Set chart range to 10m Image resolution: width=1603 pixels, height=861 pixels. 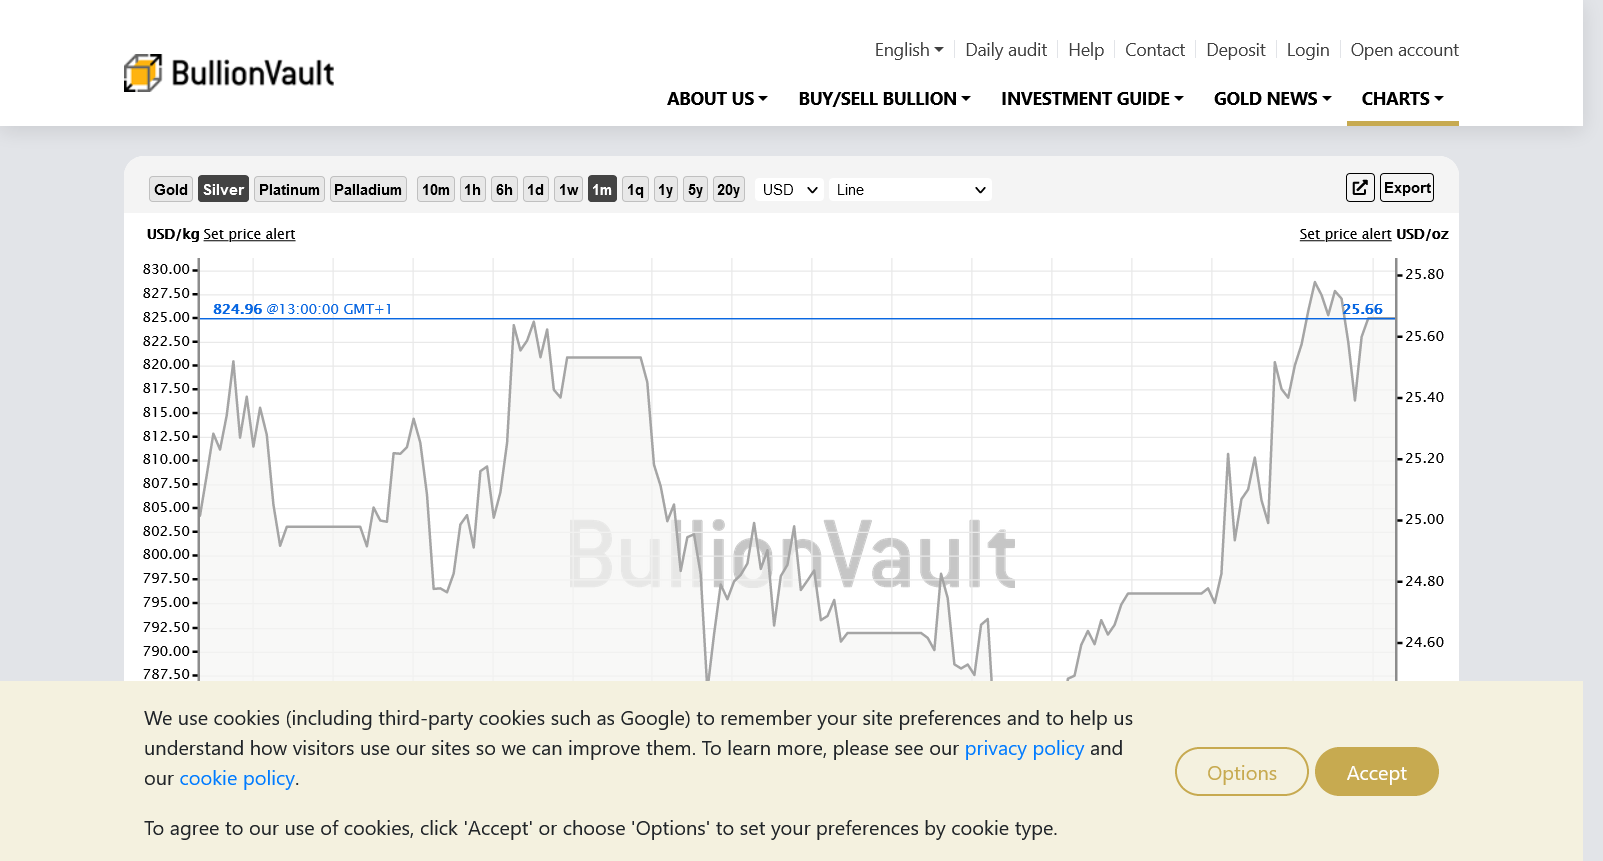(x=435, y=190)
